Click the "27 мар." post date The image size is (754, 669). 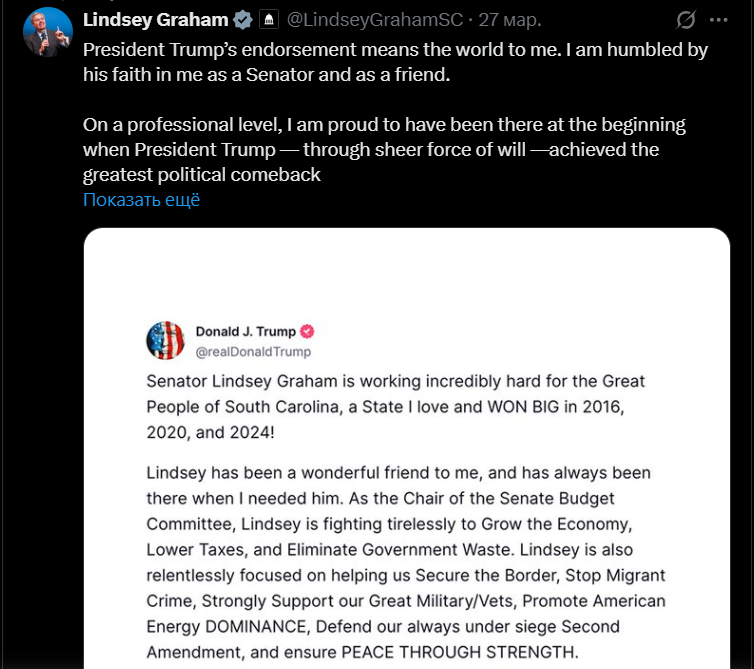510,20
